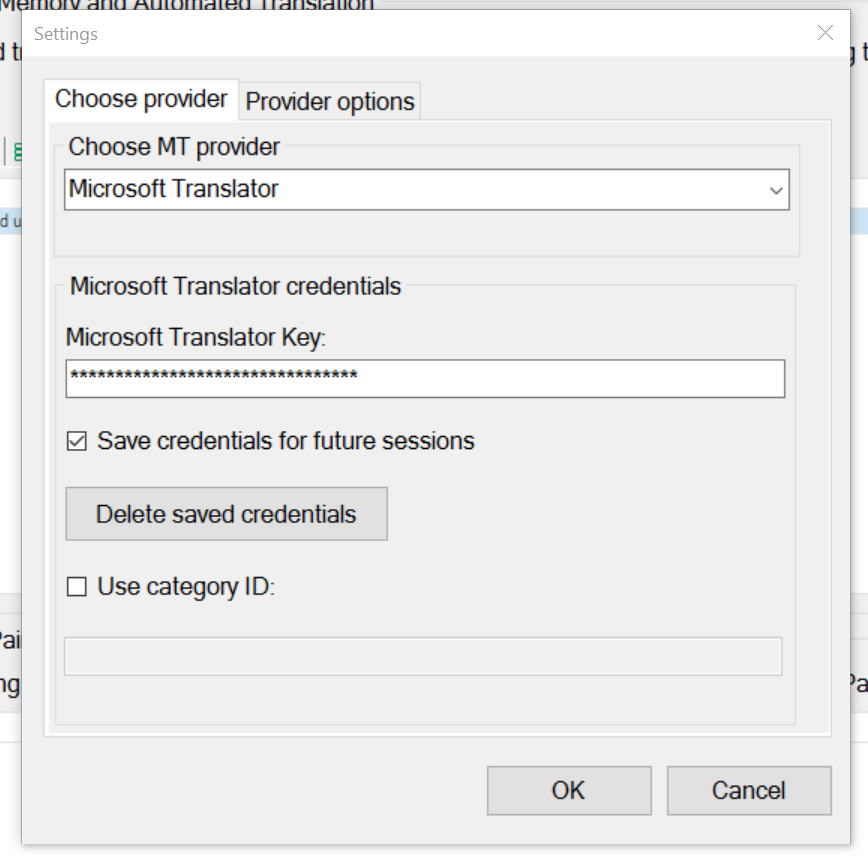Click the Microsoft Translator Key label
The width and height of the screenshot is (868, 858).
click(x=196, y=337)
